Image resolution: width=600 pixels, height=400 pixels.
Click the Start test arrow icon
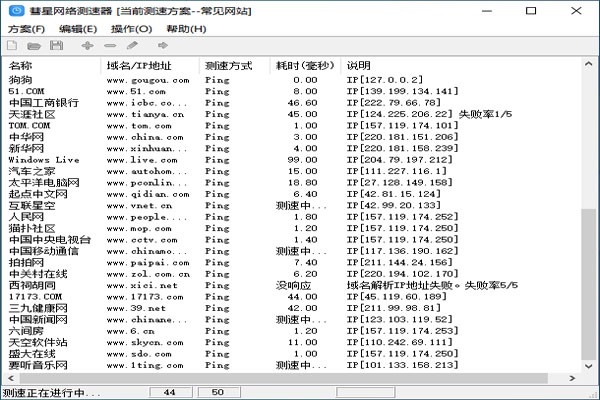pyautogui.click(x=163, y=46)
